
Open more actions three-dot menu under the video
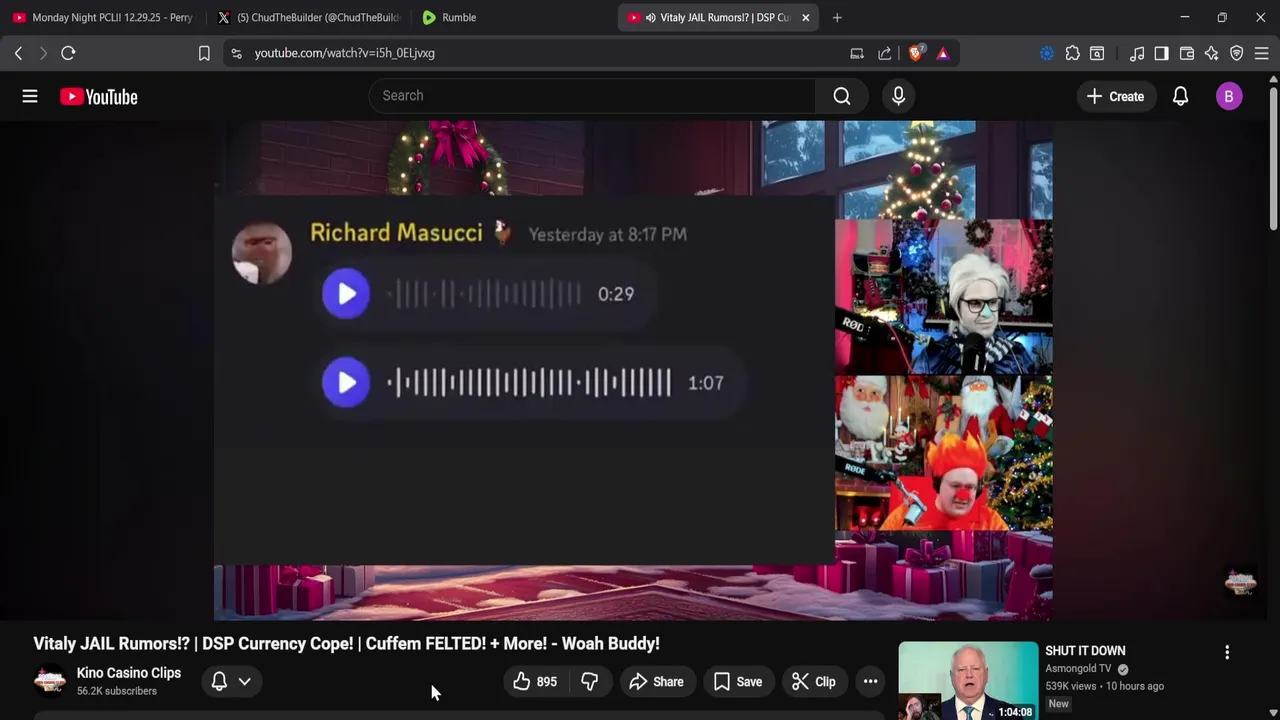pyautogui.click(x=871, y=682)
